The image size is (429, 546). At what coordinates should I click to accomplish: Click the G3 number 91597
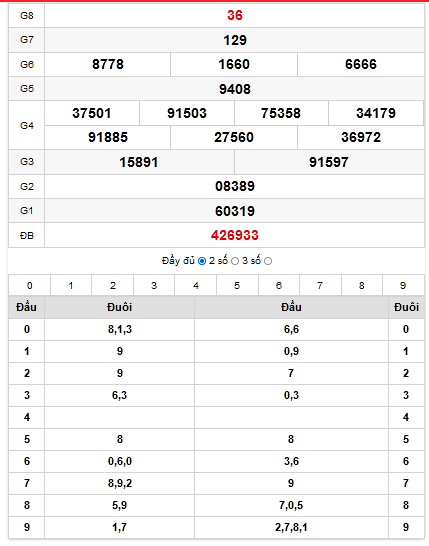click(329, 162)
